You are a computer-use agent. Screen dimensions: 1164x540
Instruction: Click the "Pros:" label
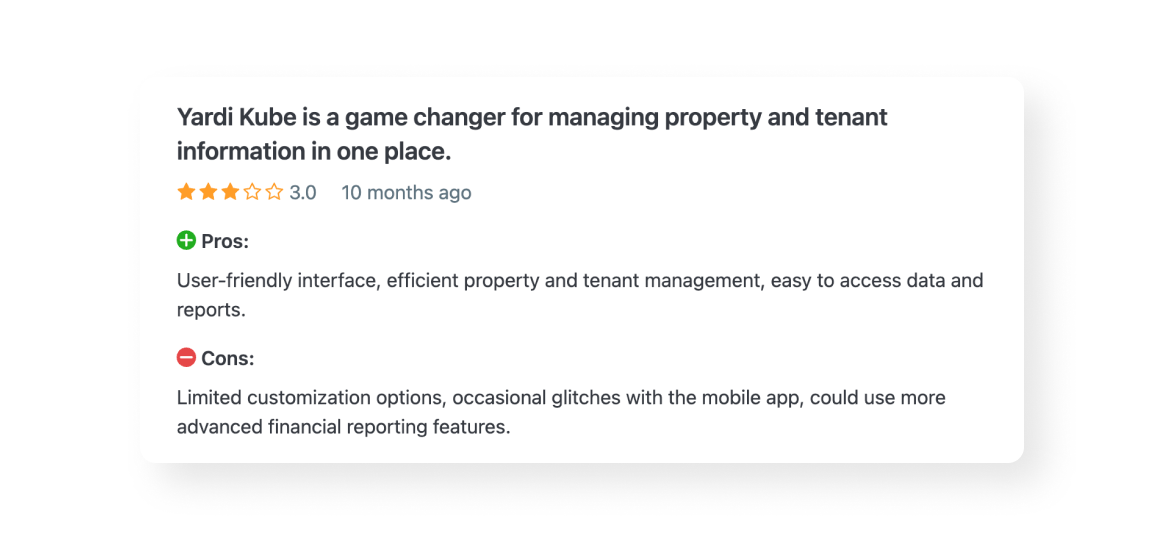[x=225, y=242]
